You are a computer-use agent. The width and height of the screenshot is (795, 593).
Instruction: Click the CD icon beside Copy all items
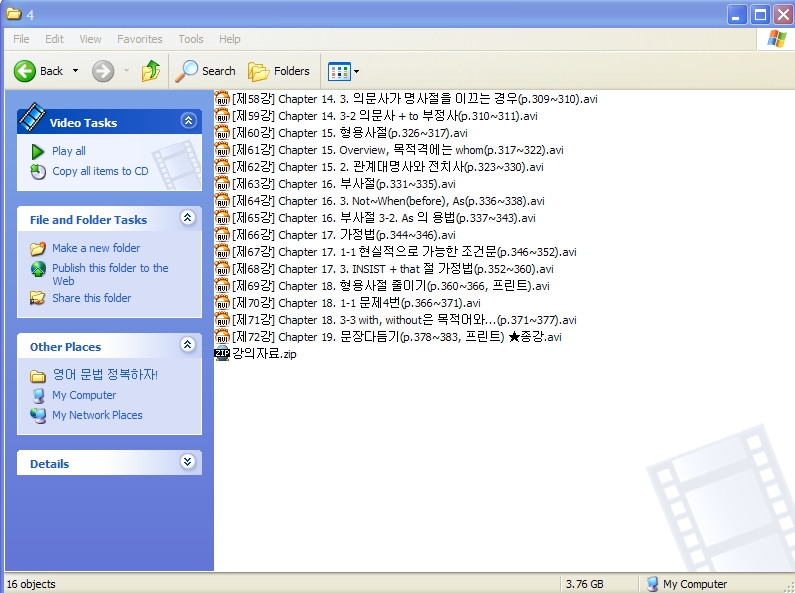(38, 172)
